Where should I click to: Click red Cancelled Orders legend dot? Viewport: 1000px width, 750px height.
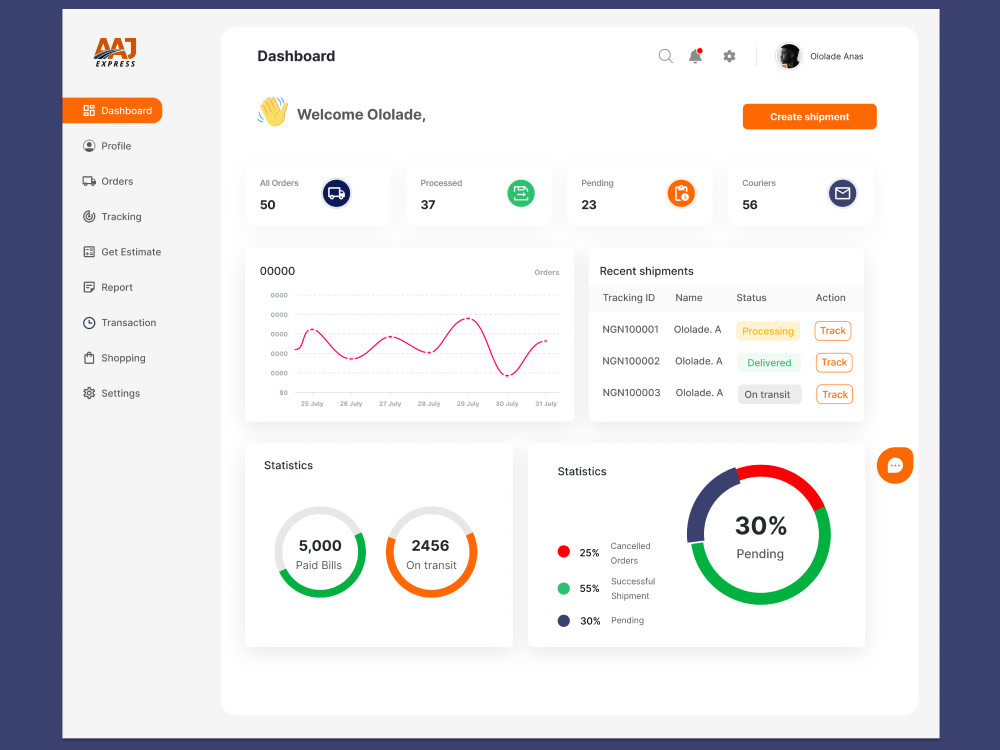(x=564, y=552)
